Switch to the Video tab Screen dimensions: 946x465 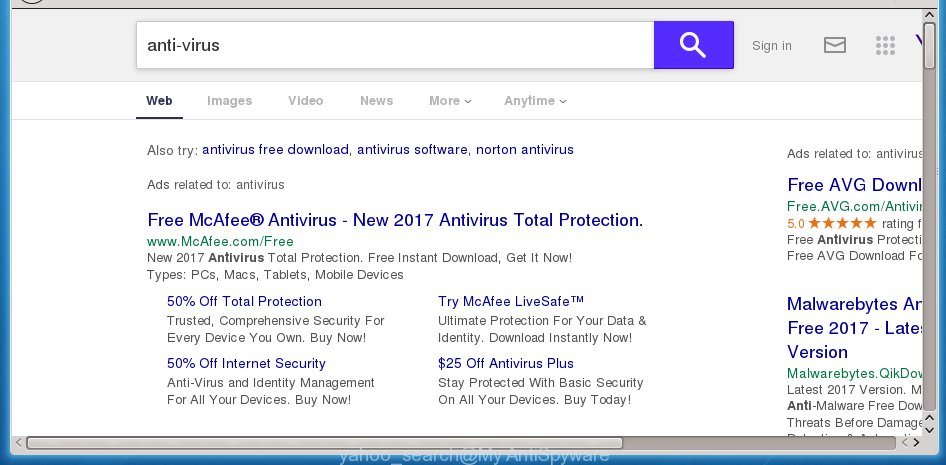pyautogui.click(x=305, y=101)
